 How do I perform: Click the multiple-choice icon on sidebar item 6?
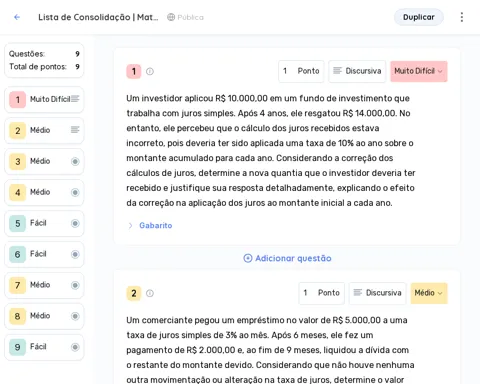pos(75,254)
